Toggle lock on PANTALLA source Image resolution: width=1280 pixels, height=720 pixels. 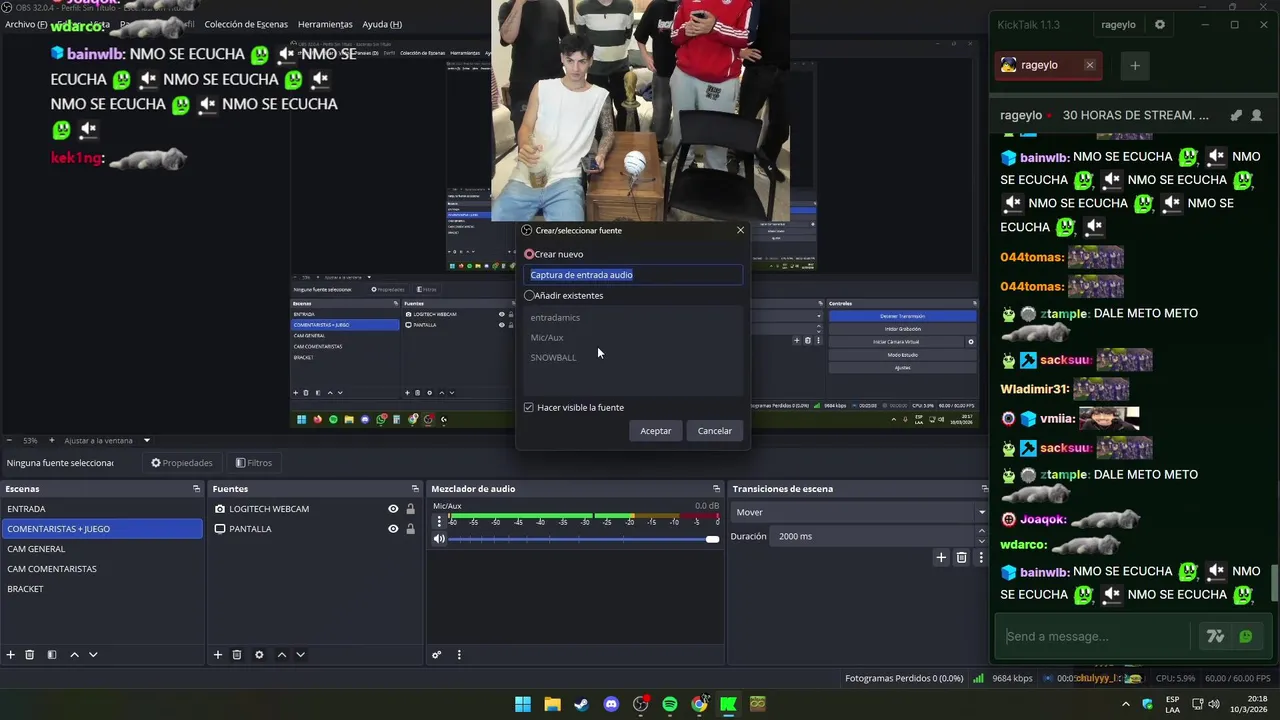tap(410, 529)
